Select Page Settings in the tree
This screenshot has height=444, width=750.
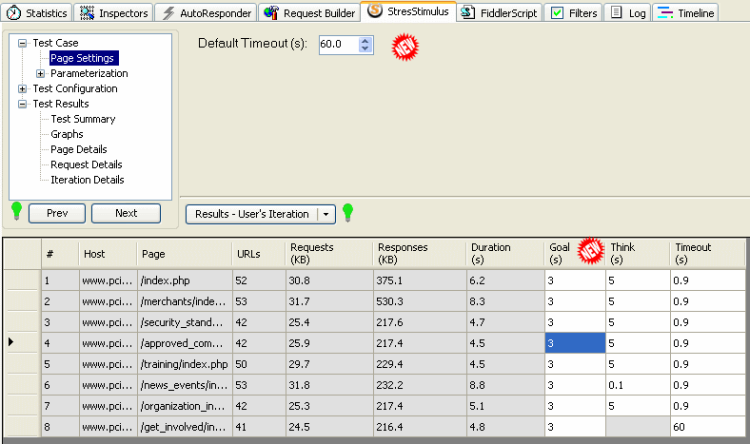(83, 58)
